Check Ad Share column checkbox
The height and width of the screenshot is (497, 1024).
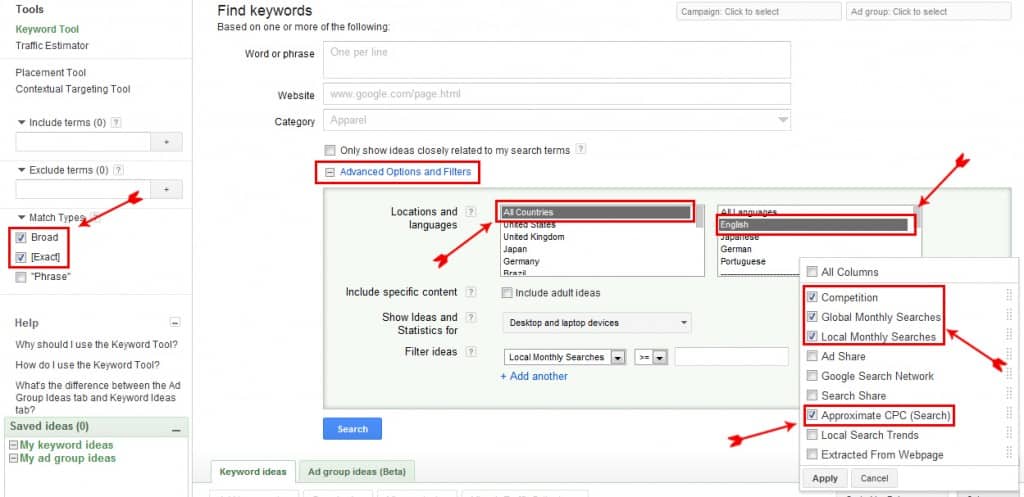(812, 356)
